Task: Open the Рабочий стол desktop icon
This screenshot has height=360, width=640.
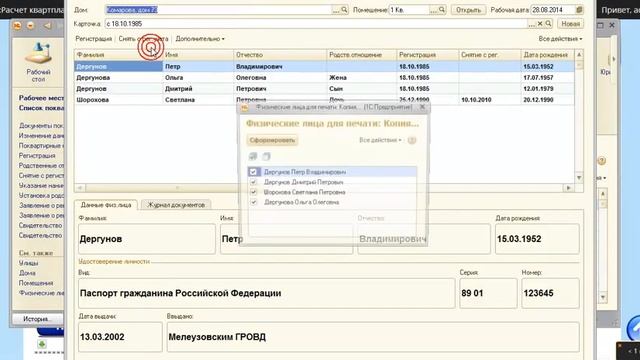Action: click(38, 62)
